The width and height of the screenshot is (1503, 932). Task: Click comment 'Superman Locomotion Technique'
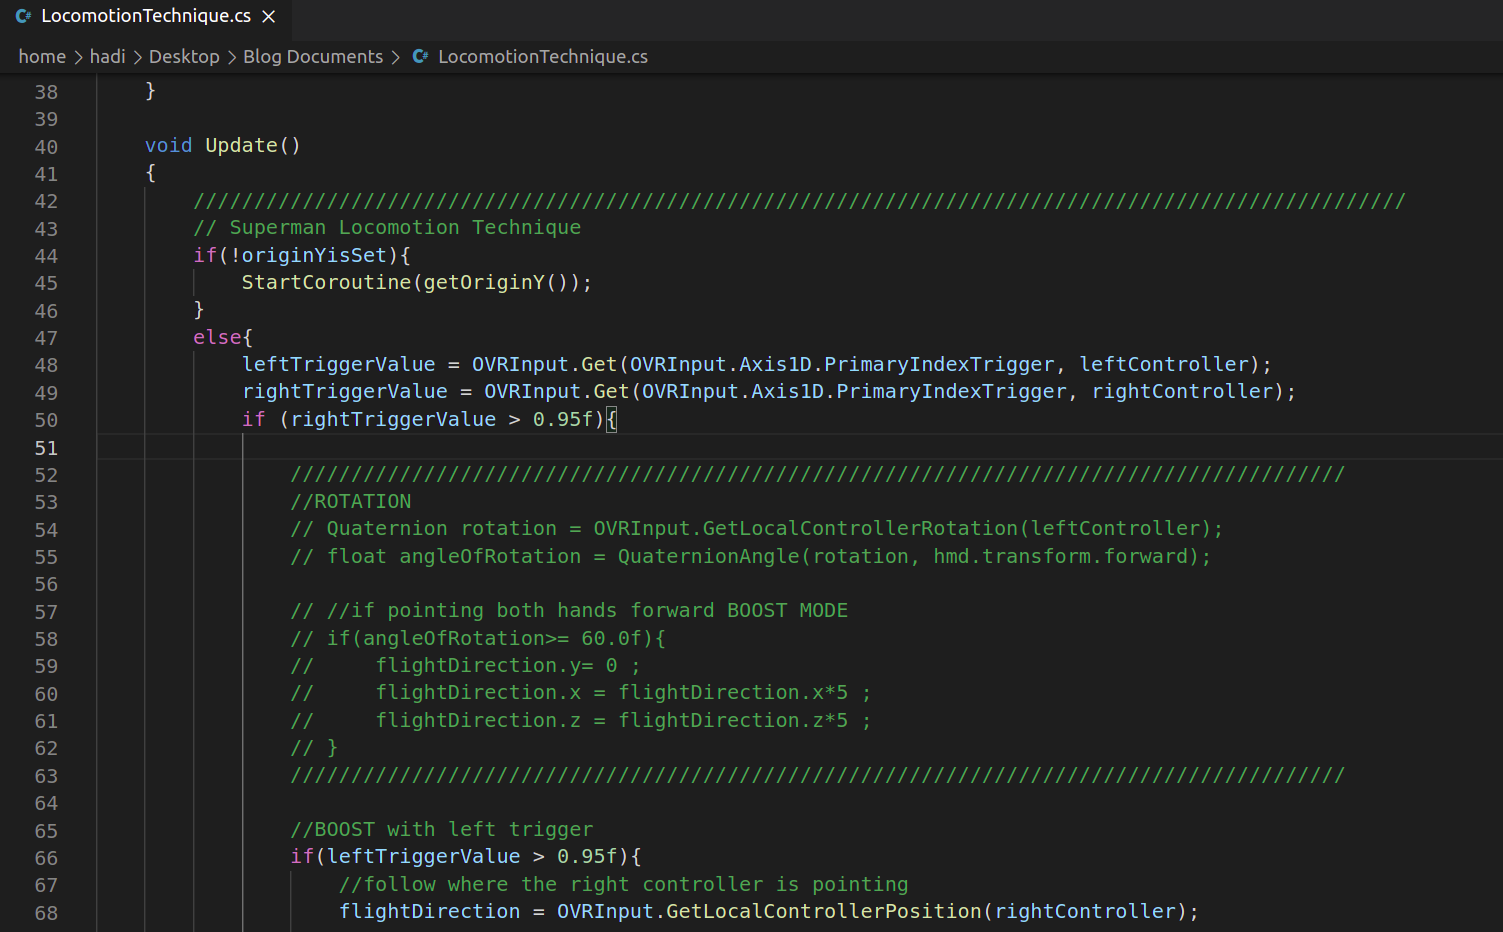click(x=405, y=227)
